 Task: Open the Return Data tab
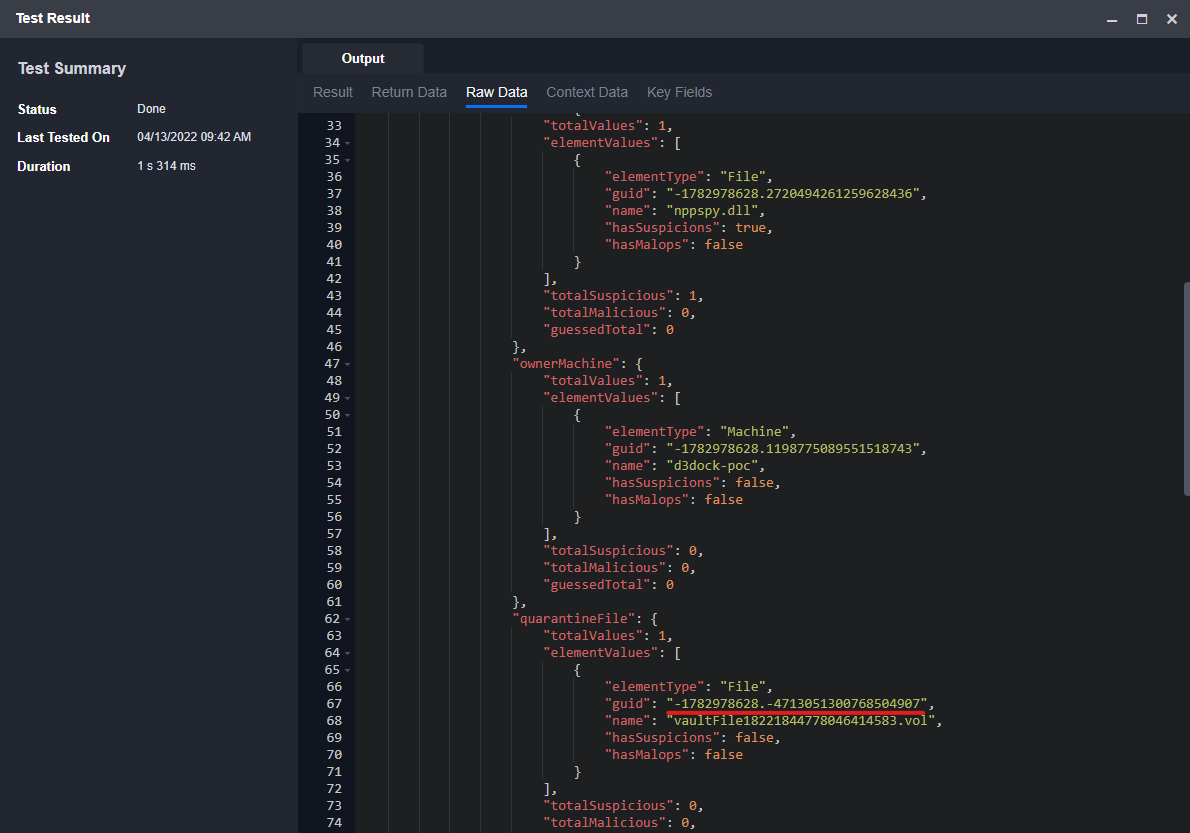(x=409, y=92)
